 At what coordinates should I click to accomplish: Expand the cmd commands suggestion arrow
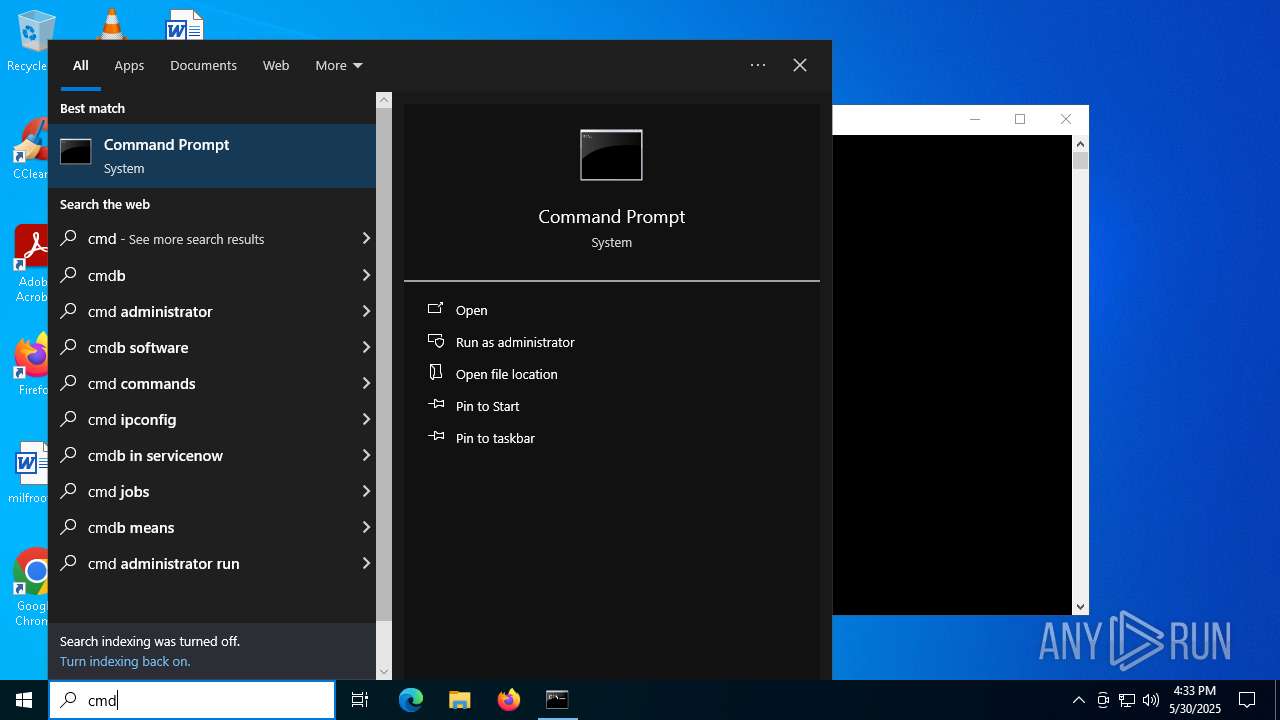[365, 383]
